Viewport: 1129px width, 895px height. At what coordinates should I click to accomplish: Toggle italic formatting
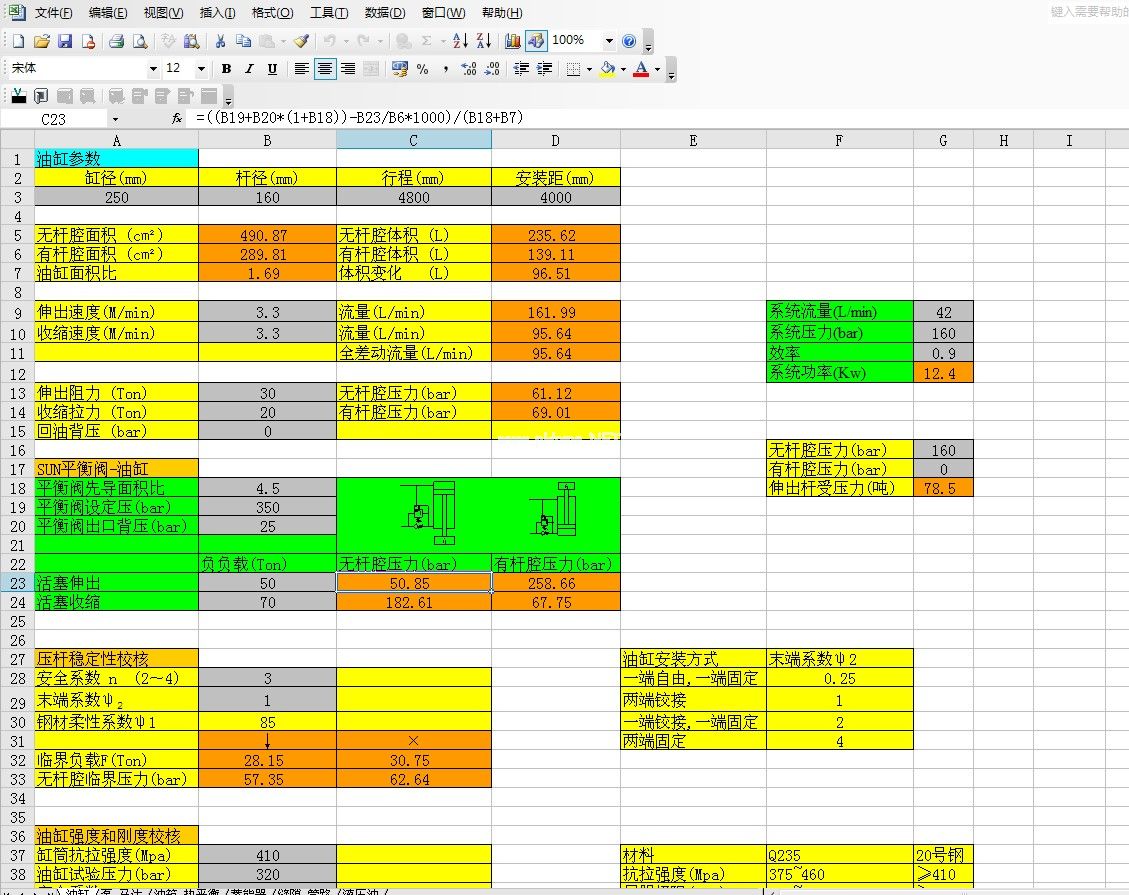[x=249, y=68]
